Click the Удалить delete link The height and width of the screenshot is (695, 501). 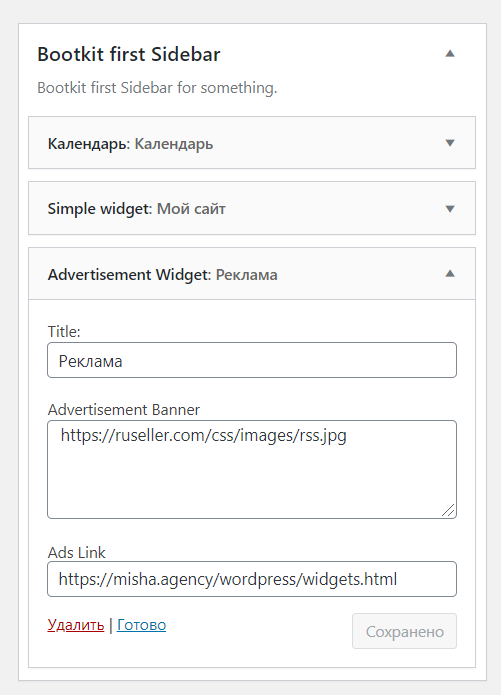pos(76,625)
